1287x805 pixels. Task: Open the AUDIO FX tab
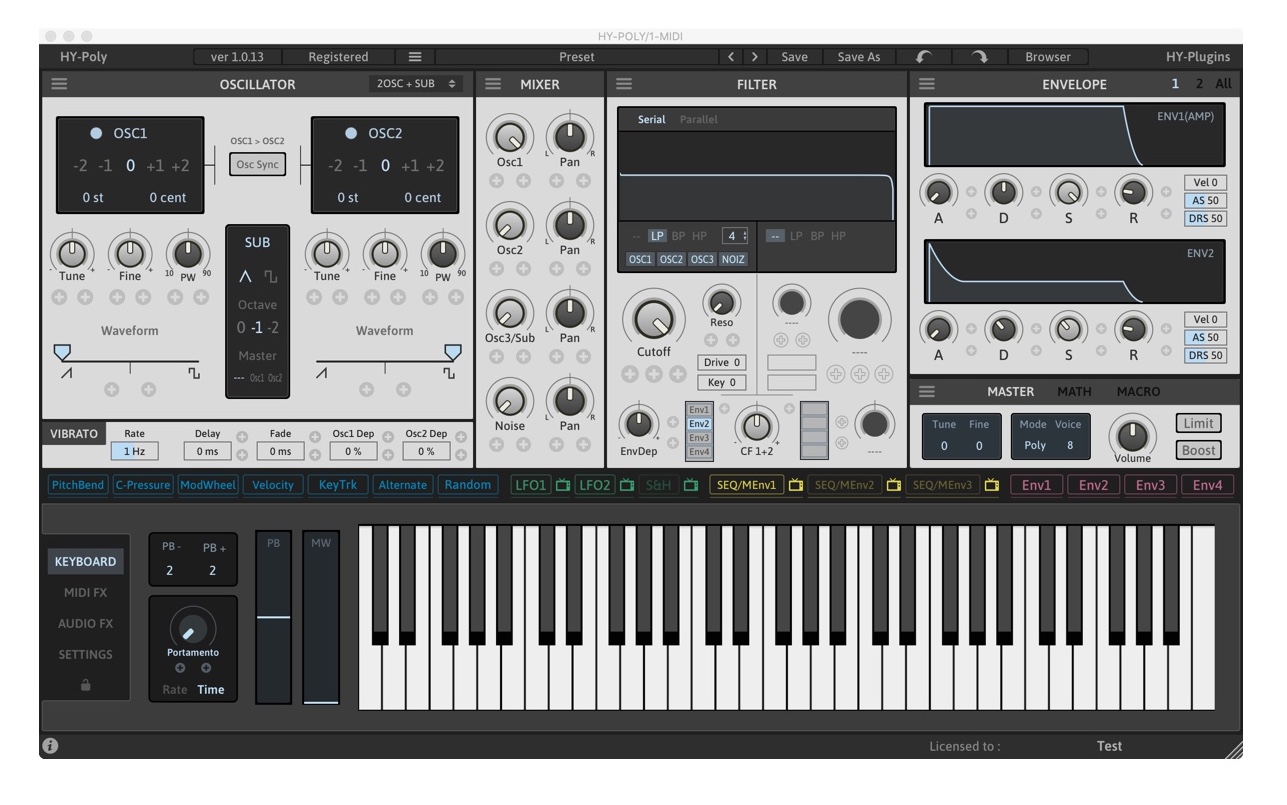coord(85,623)
